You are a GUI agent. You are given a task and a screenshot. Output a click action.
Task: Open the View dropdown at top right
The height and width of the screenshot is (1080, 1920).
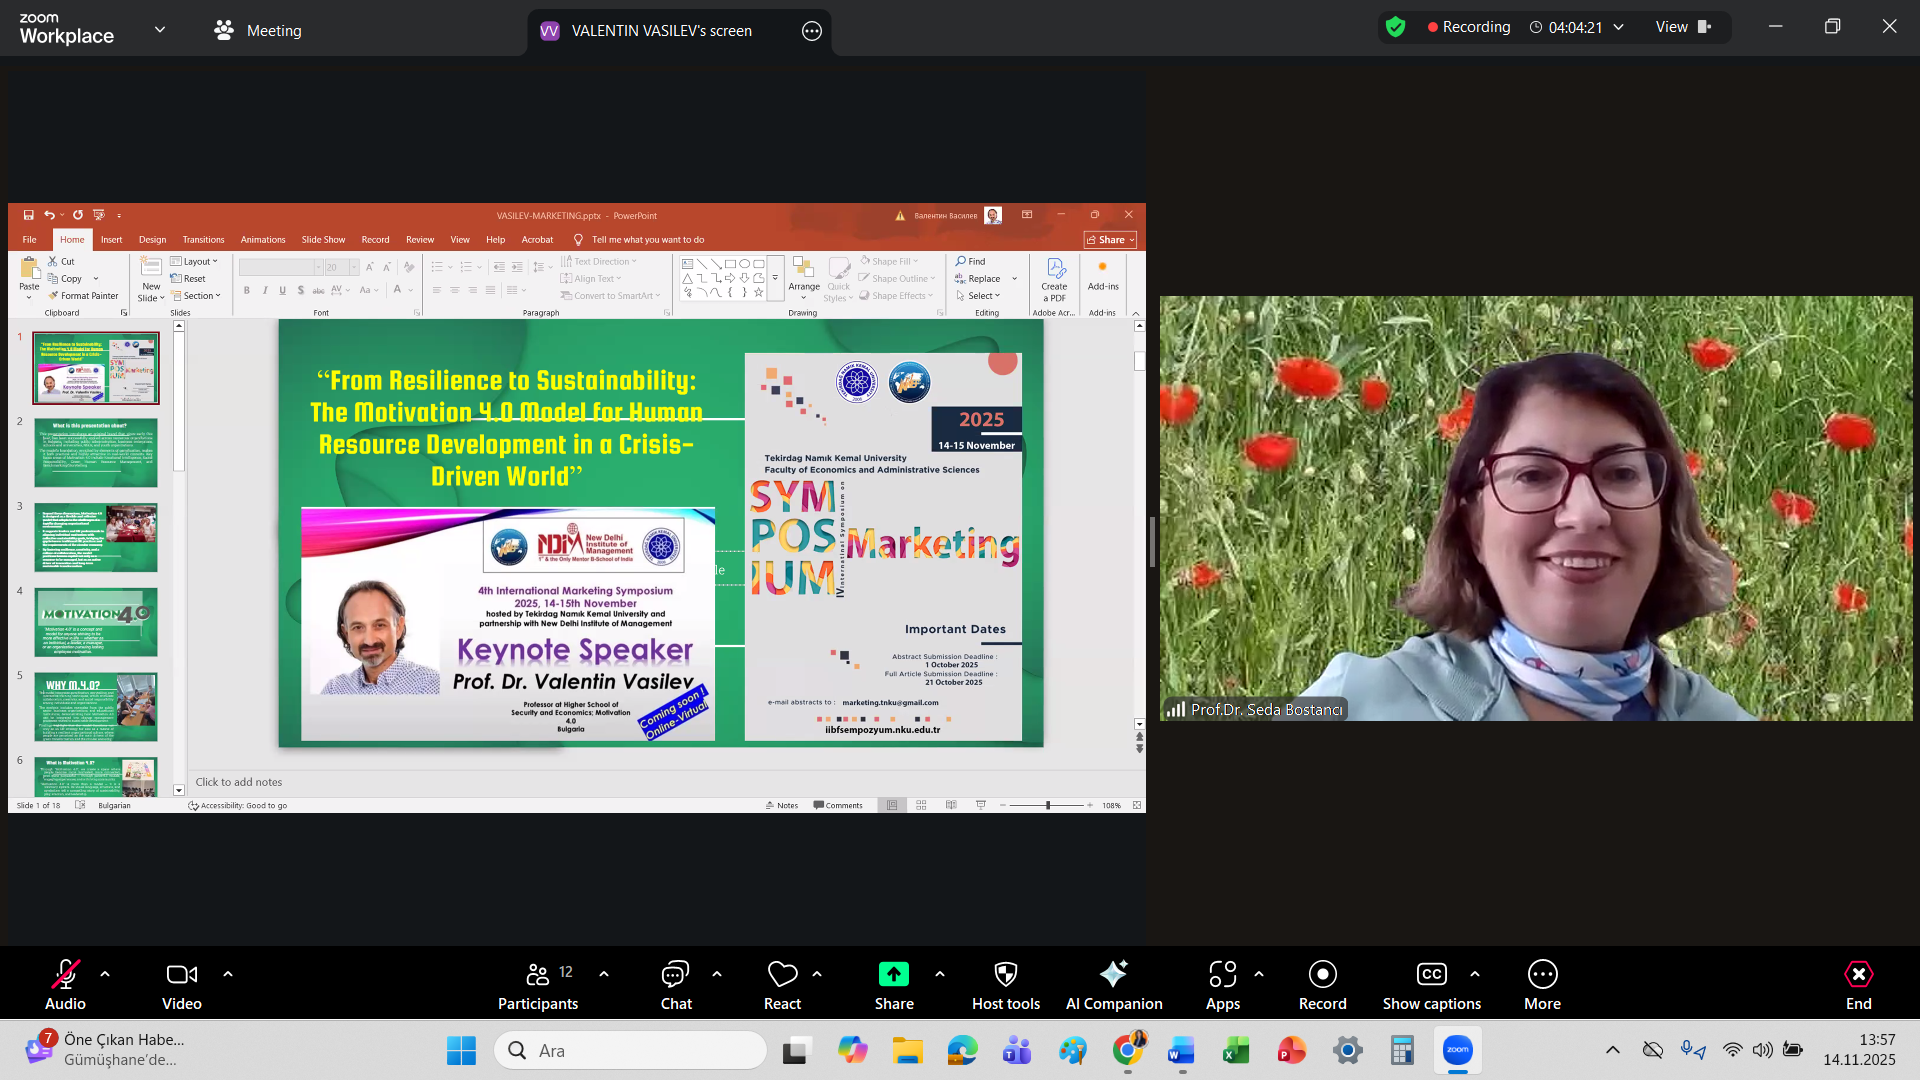click(1683, 27)
